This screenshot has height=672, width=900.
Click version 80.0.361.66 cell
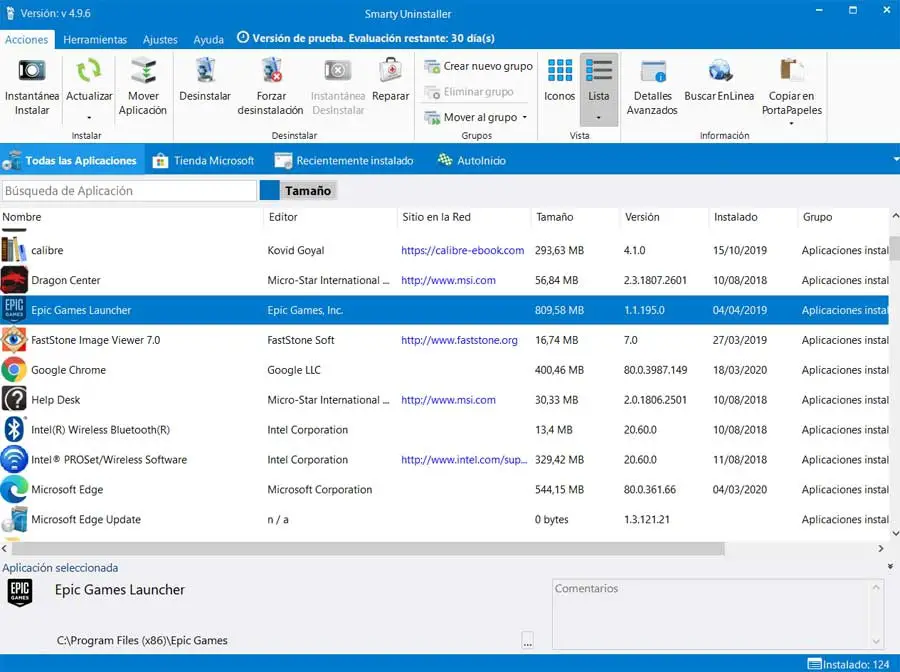(x=650, y=490)
